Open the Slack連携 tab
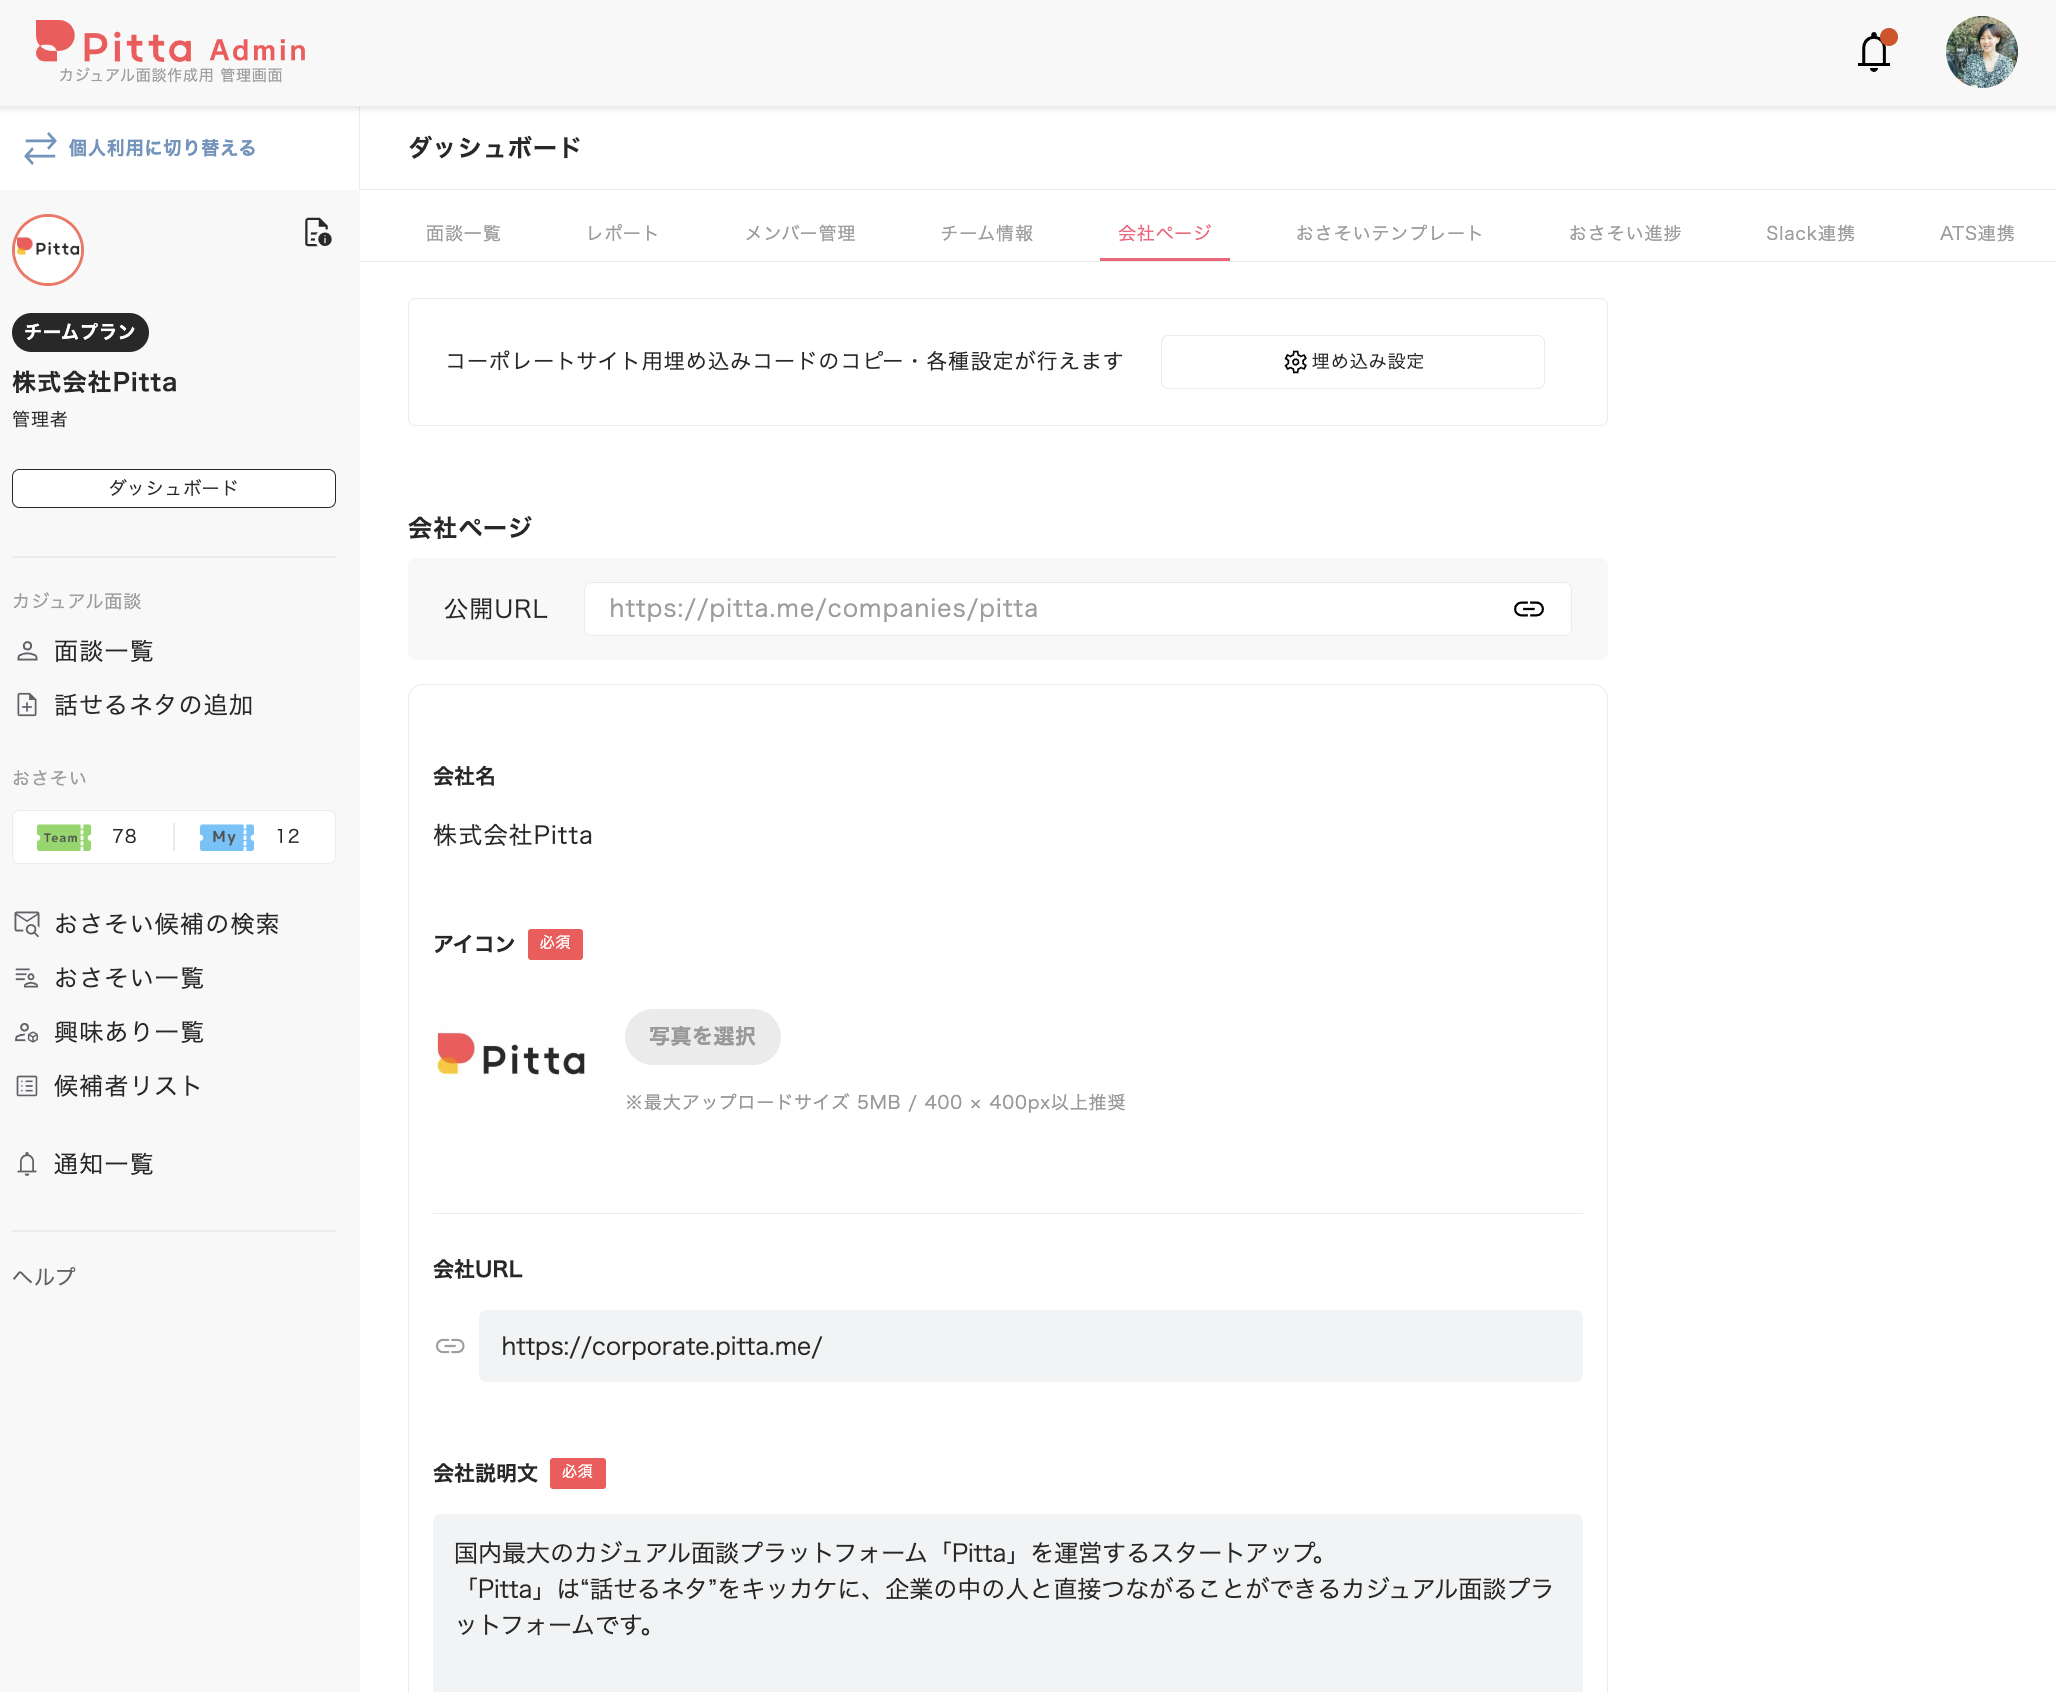Viewport: 2056px width, 1692px height. pos(1810,232)
